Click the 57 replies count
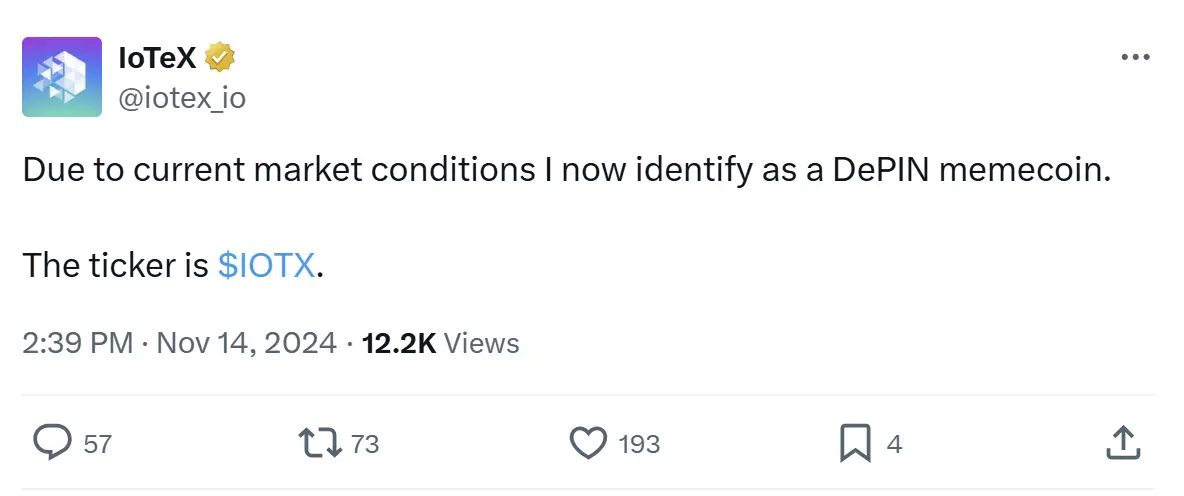 click(x=97, y=444)
